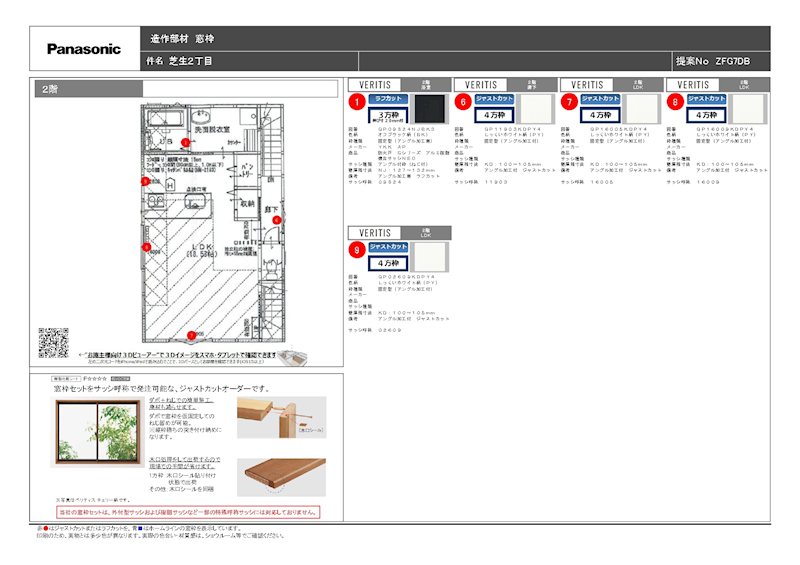Click the brown wooden board image
The height and width of the screenshot is (565, 800).
pyautogui.click(x=282, y=476)
